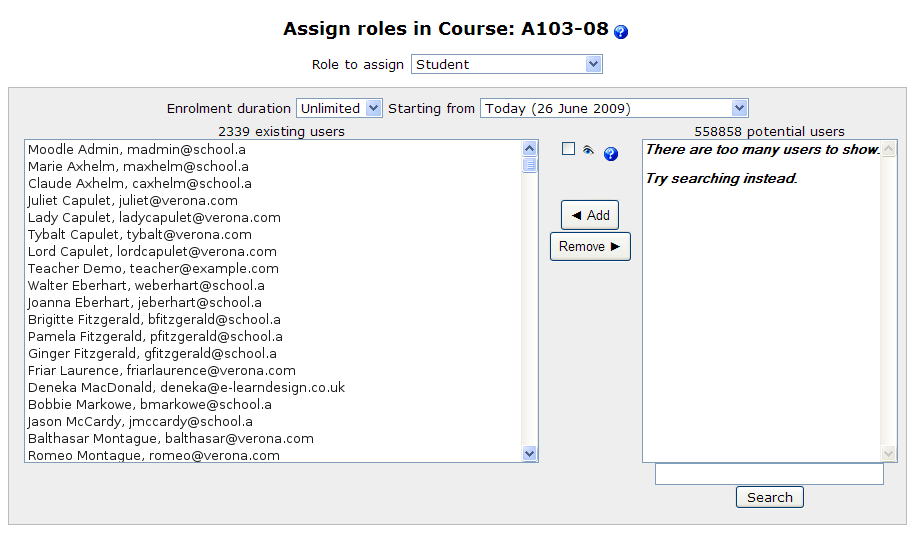
Task: Choose Teacher Demo in existing users list
Action: click(153, 268)
